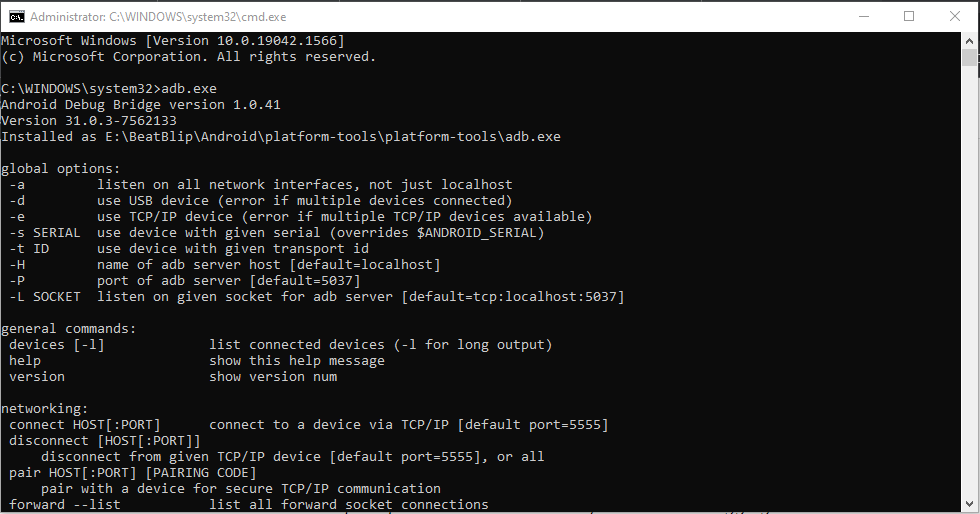Viewport: 980px width, 514px height.
Task: Click the "general commands:" heading
Action: click(68, 329)
